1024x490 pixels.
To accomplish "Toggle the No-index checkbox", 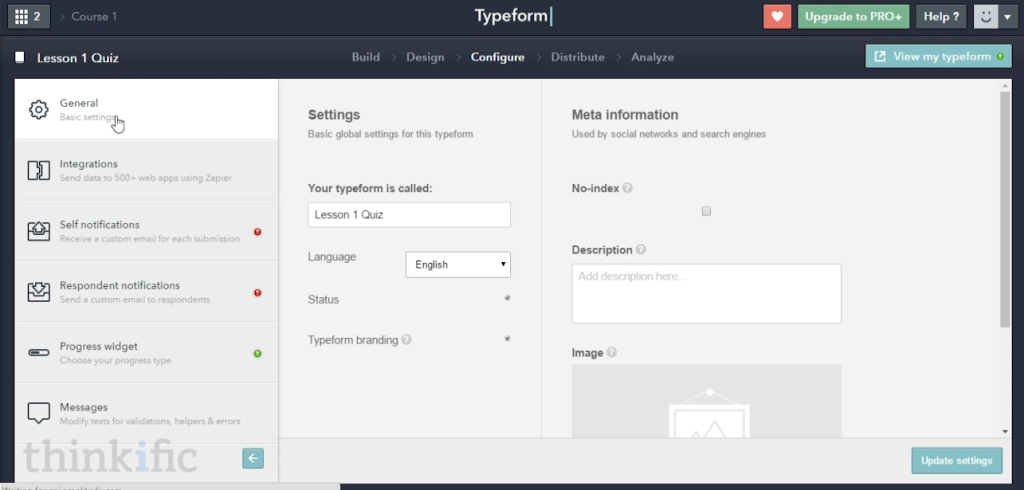I will point(706,211).
